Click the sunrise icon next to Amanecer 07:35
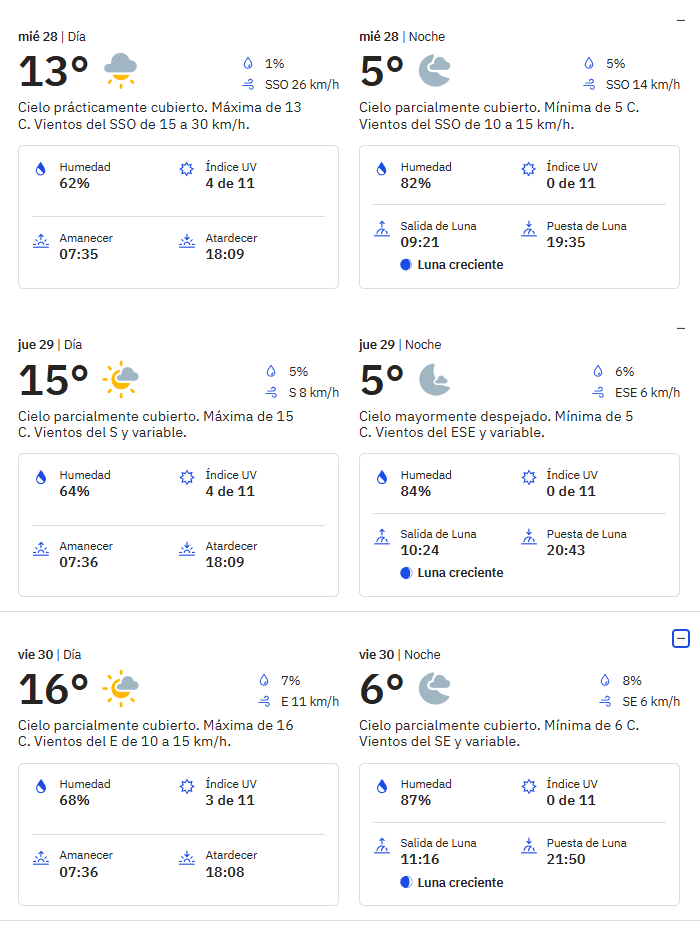Screen dimensions: 700x926 [41, 240]
